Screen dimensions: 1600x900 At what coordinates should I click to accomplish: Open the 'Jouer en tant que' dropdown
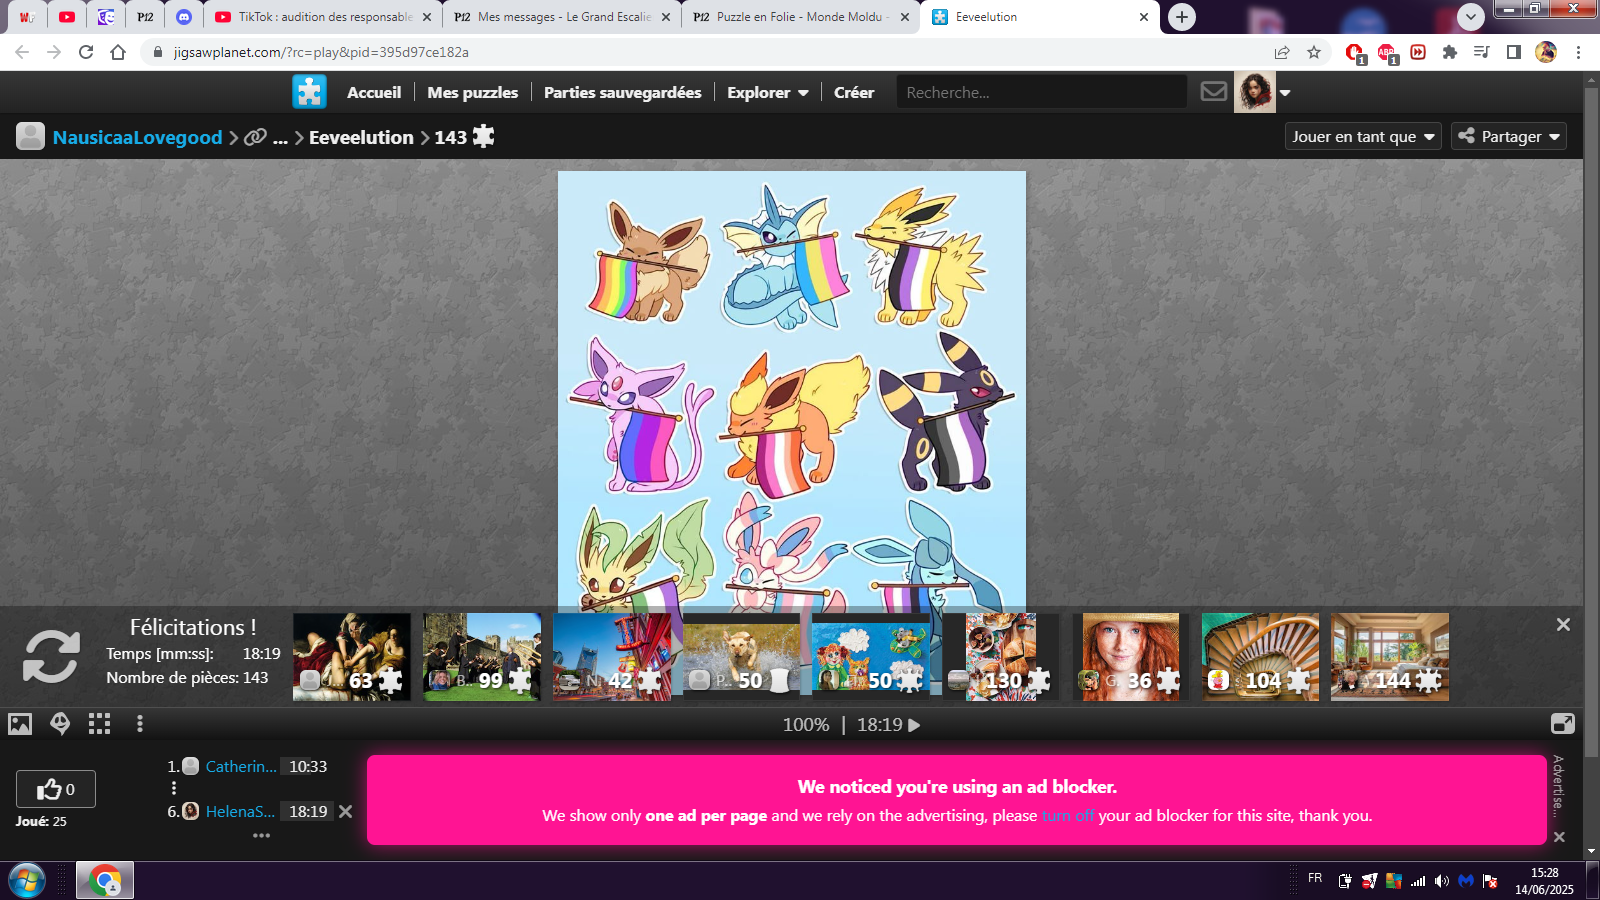pos(1363,137)
